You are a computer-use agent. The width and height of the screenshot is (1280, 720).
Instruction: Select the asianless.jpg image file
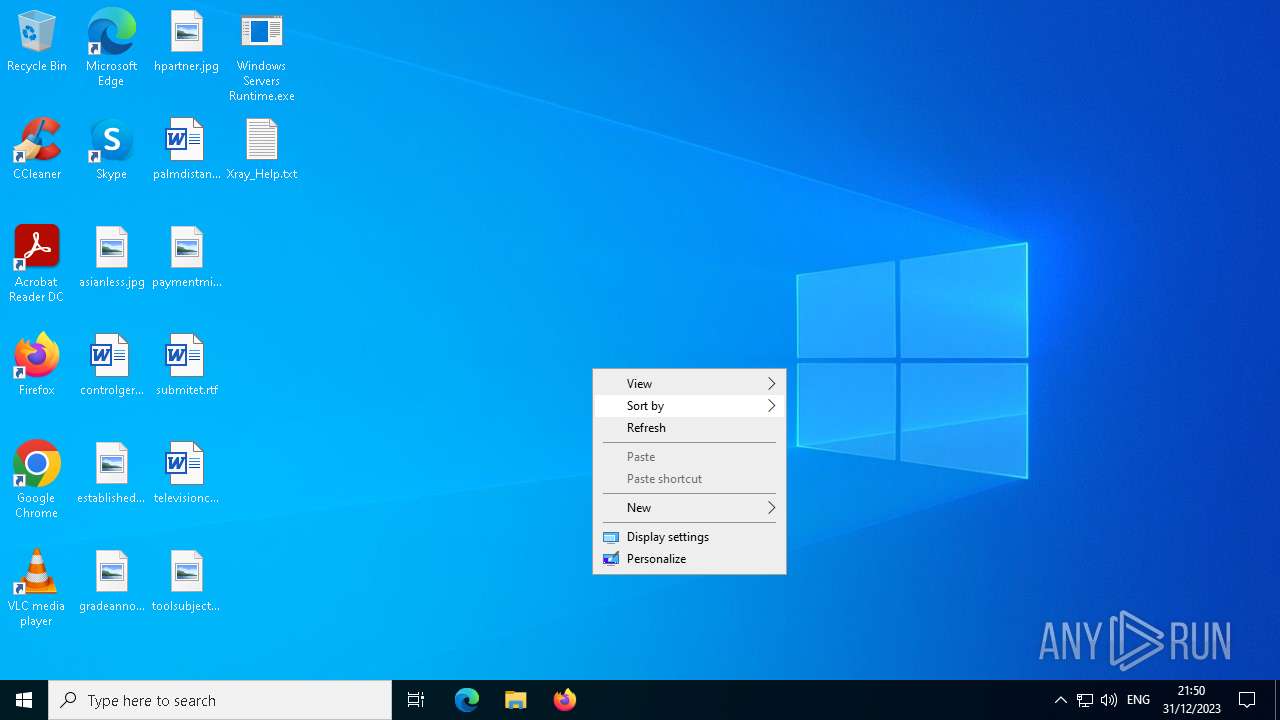(111, 258)
